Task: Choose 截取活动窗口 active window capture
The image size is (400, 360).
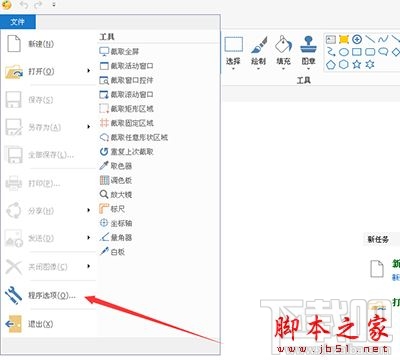Action: pos(127,66)
